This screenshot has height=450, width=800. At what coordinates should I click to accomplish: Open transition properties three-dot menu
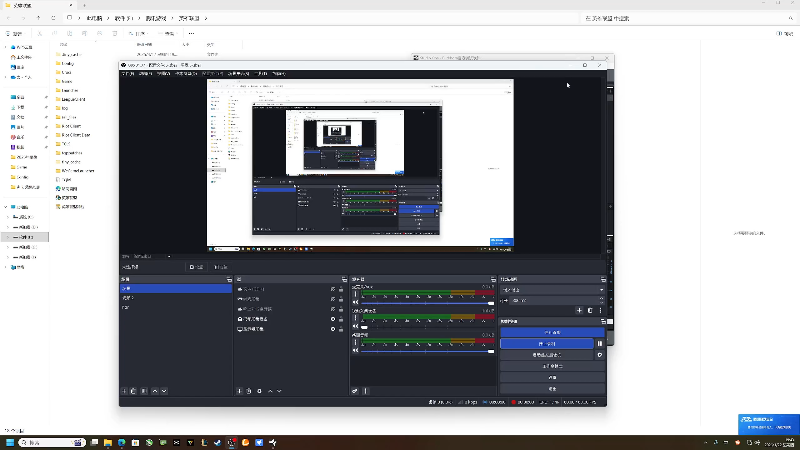tap(601, 310)
